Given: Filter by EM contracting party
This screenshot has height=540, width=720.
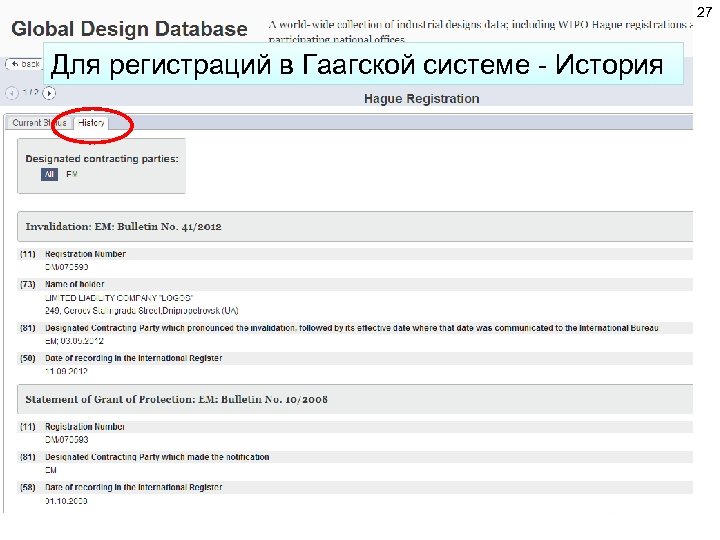Looking at the screenshot, I should pos(72,174).
